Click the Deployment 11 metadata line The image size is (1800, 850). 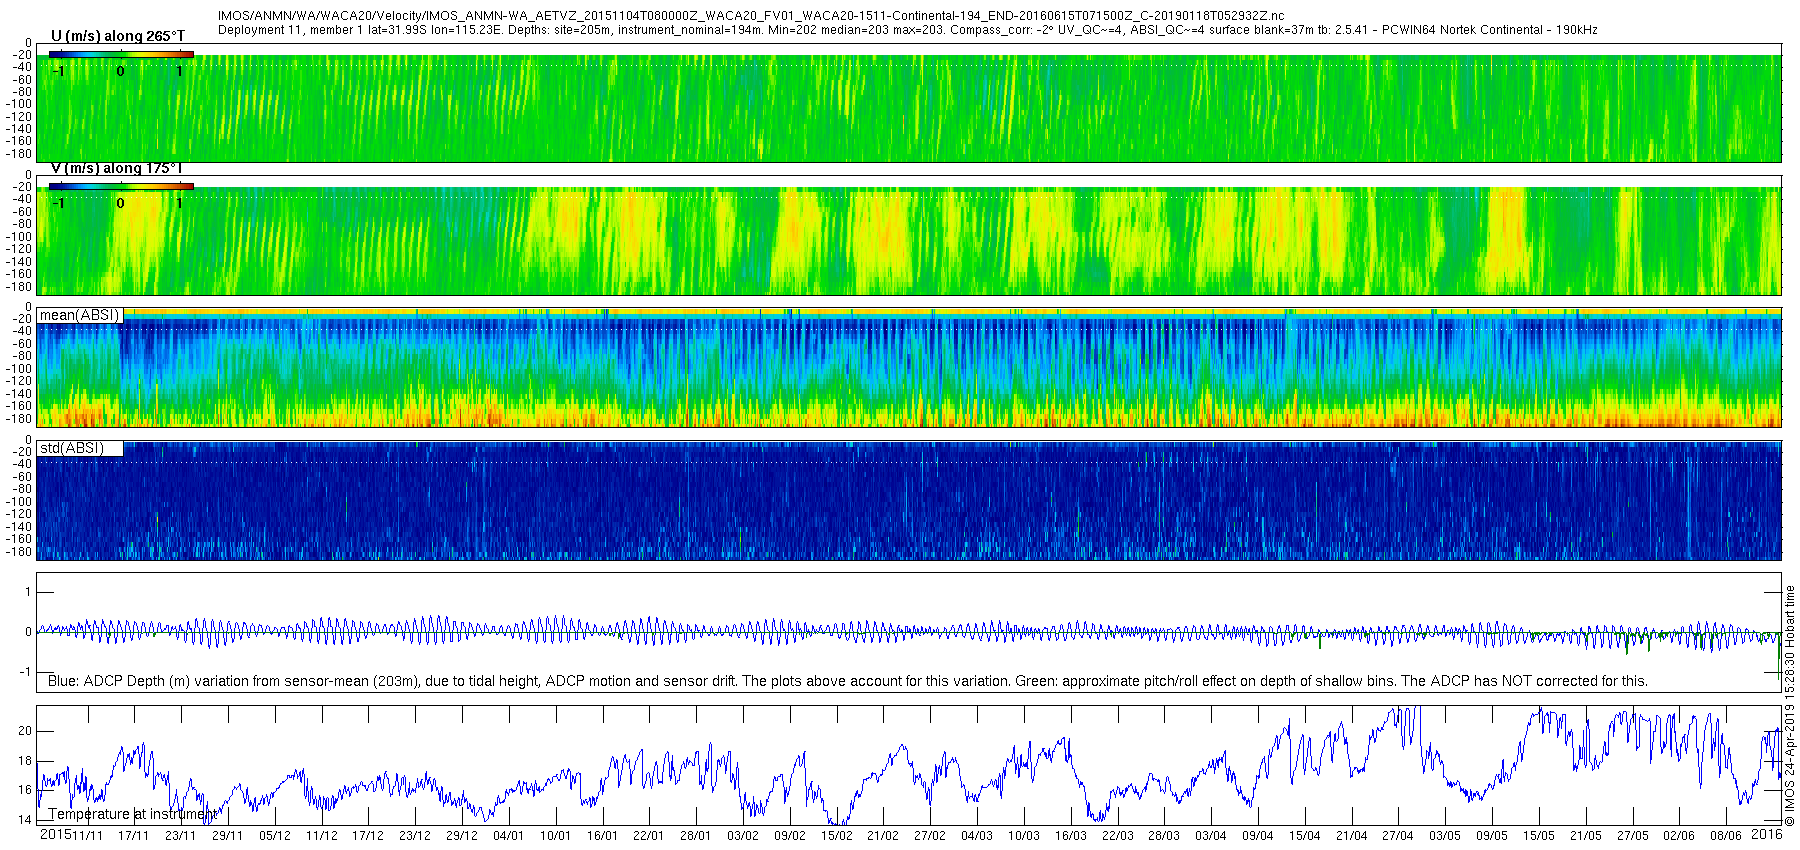(x=907, y=30)
